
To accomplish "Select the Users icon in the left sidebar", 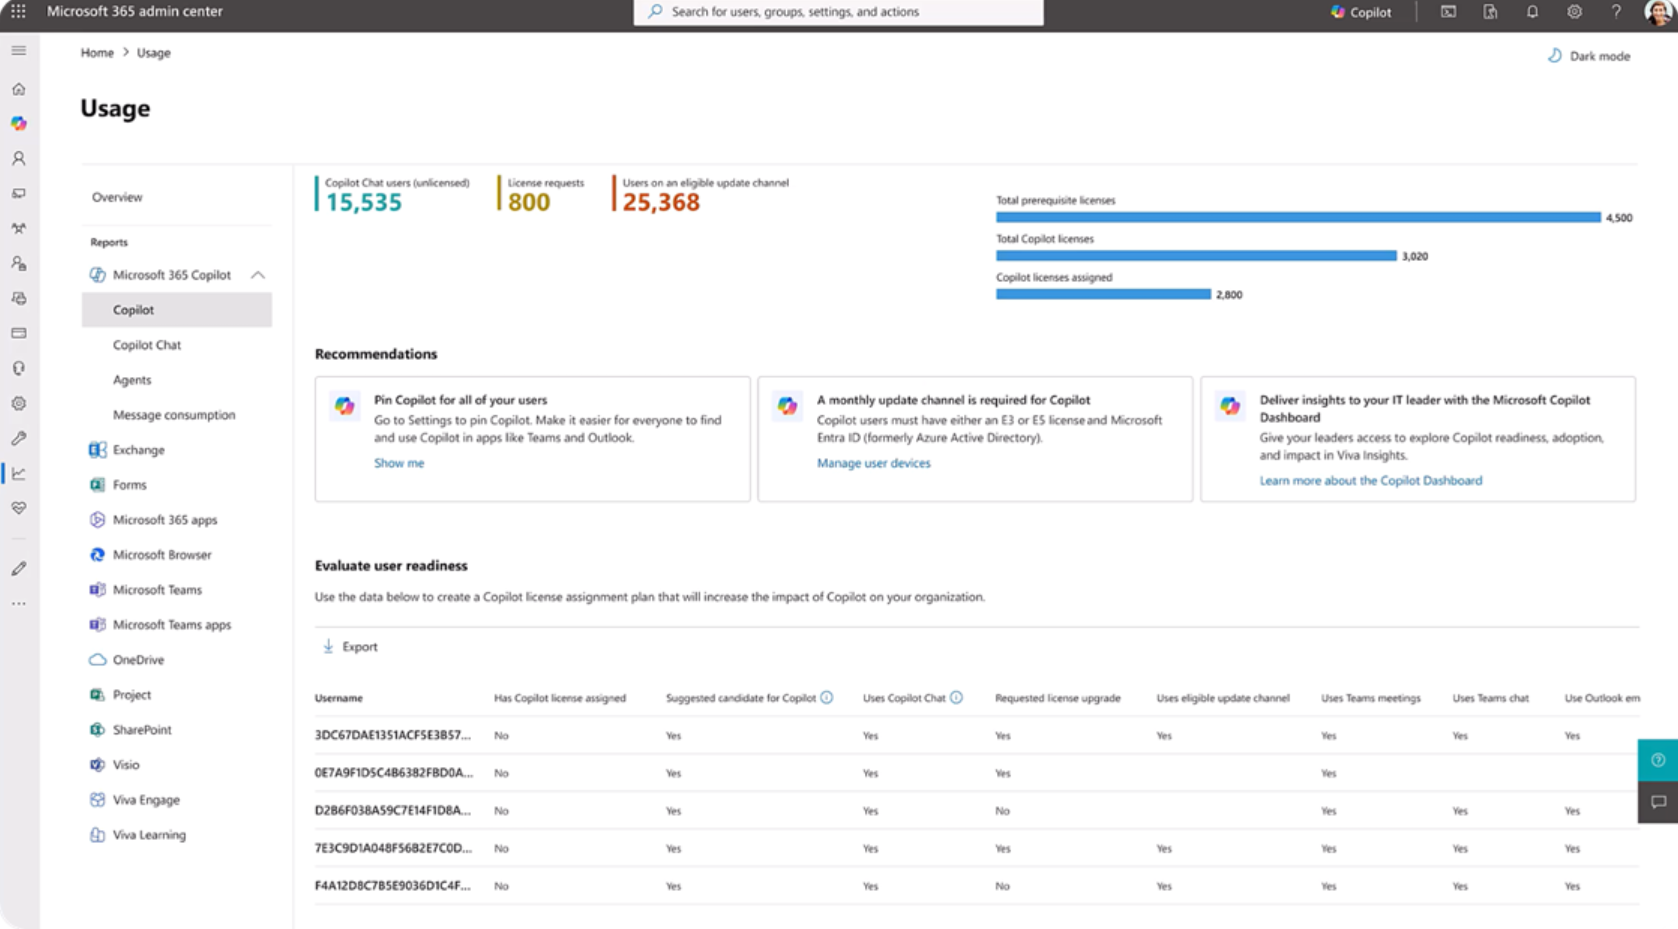I will 18,157.
